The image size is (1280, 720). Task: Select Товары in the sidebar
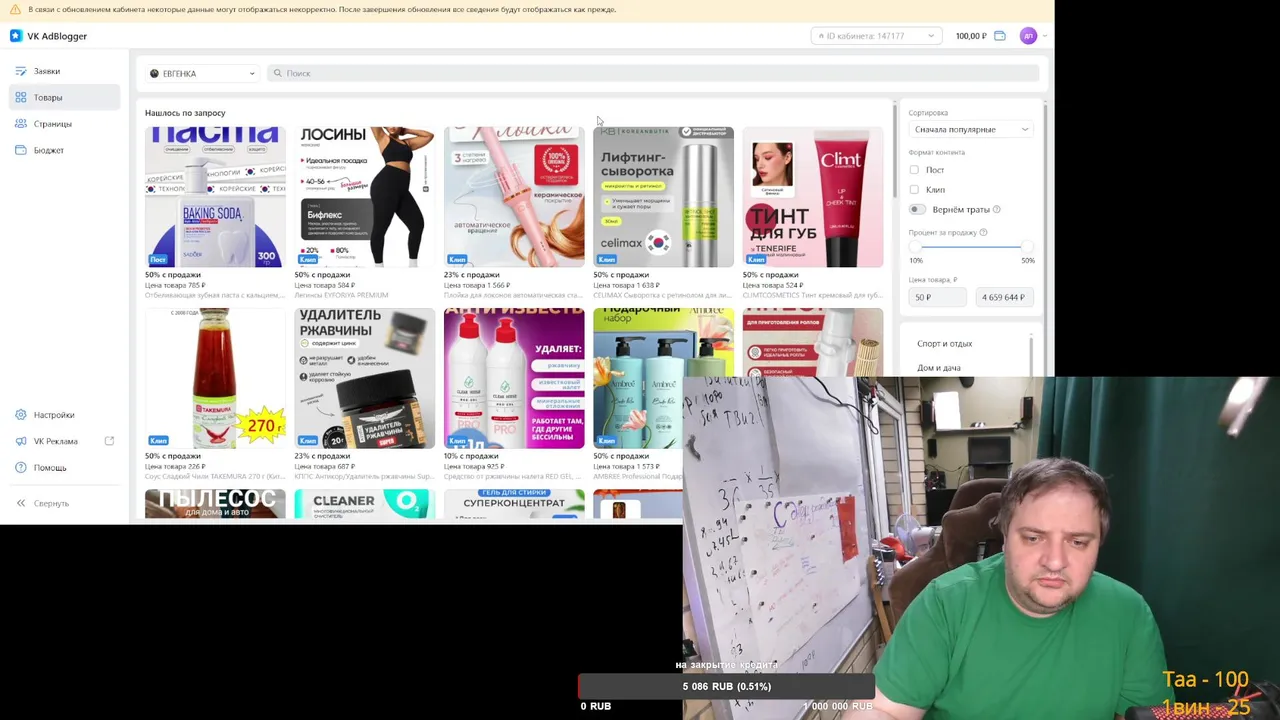tap(66, 97)
